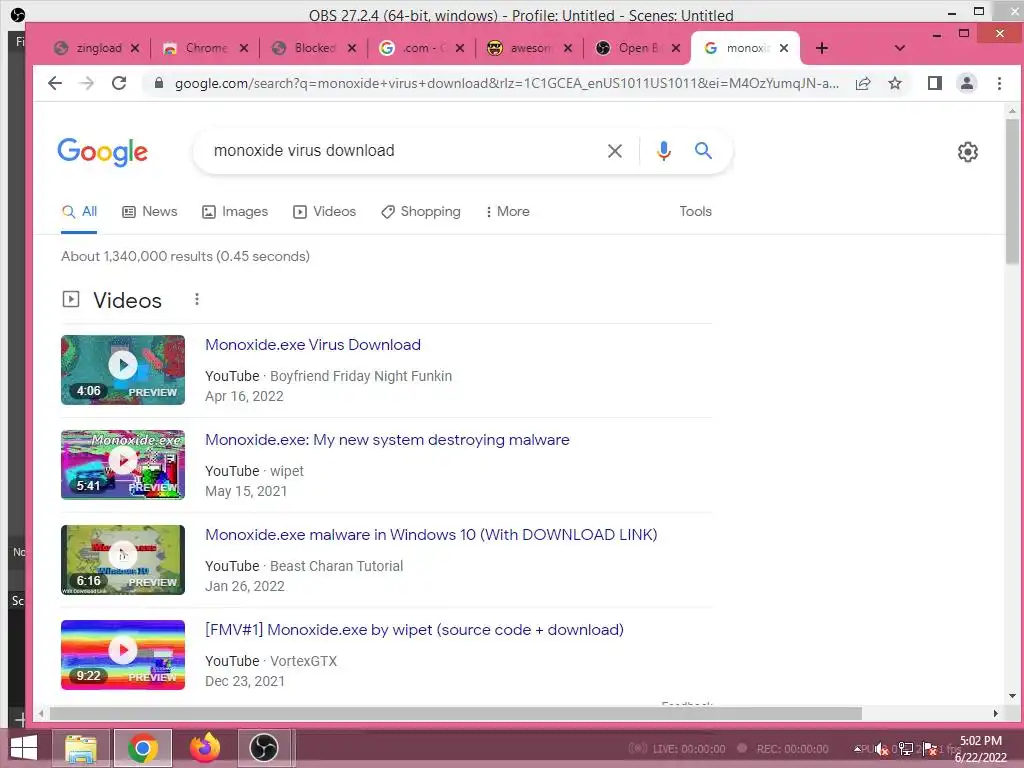Click the results count text
The image size is (1024, 768).
click(x=185, y=256)
